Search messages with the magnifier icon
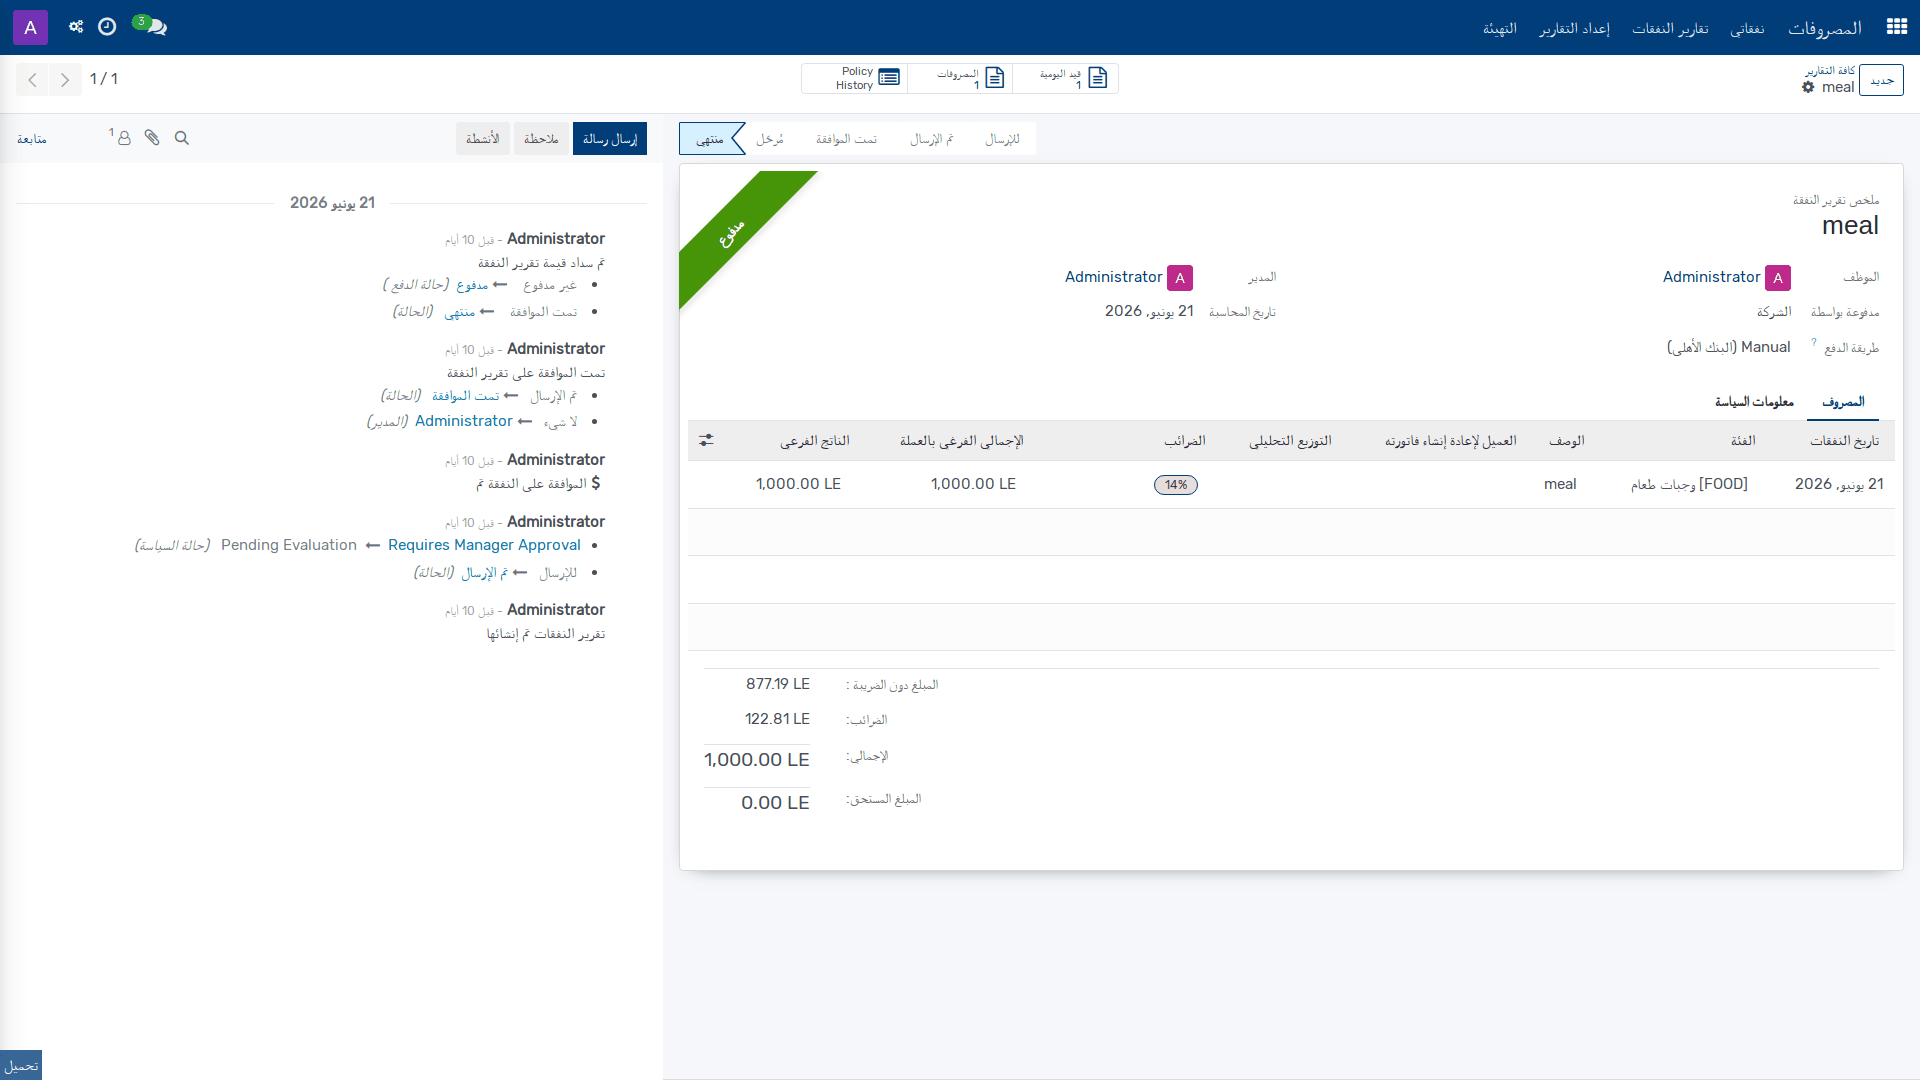This screenshot has width=1920, height=1080. [x=182, y=138]
